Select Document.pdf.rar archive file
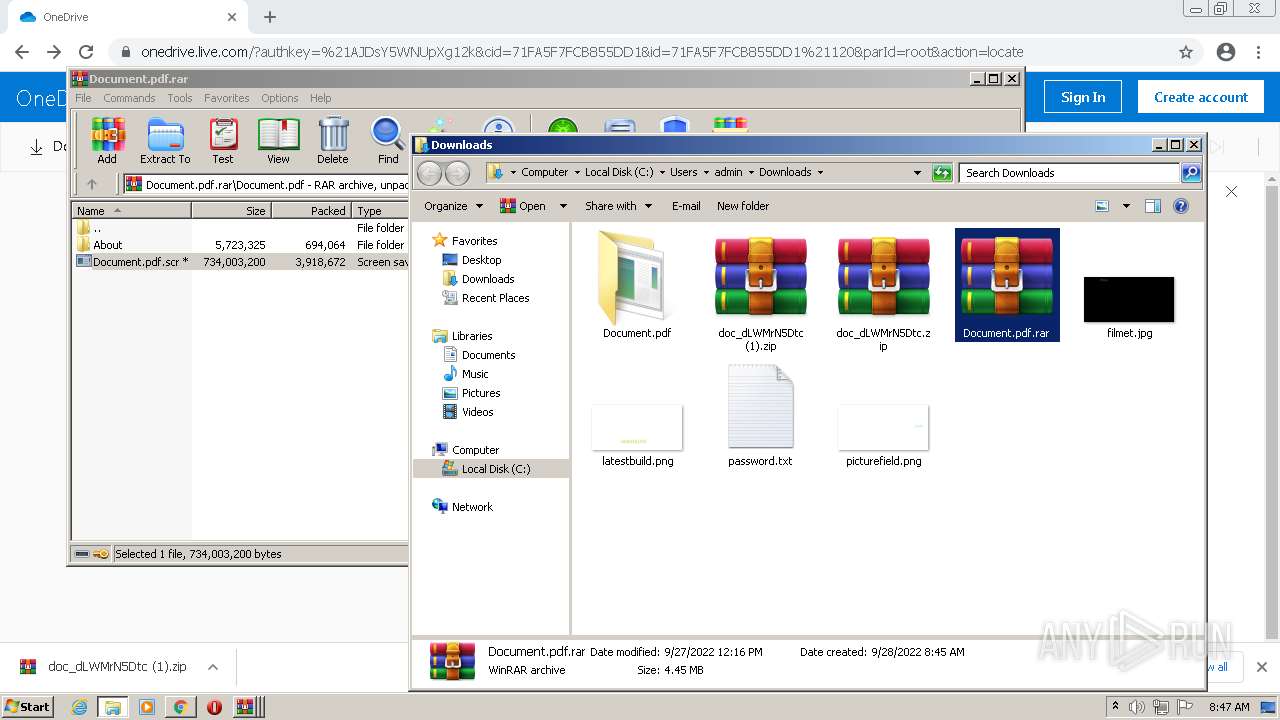Image resolution: width=1280 pixels, height=720 pixels. [1007, 285]
